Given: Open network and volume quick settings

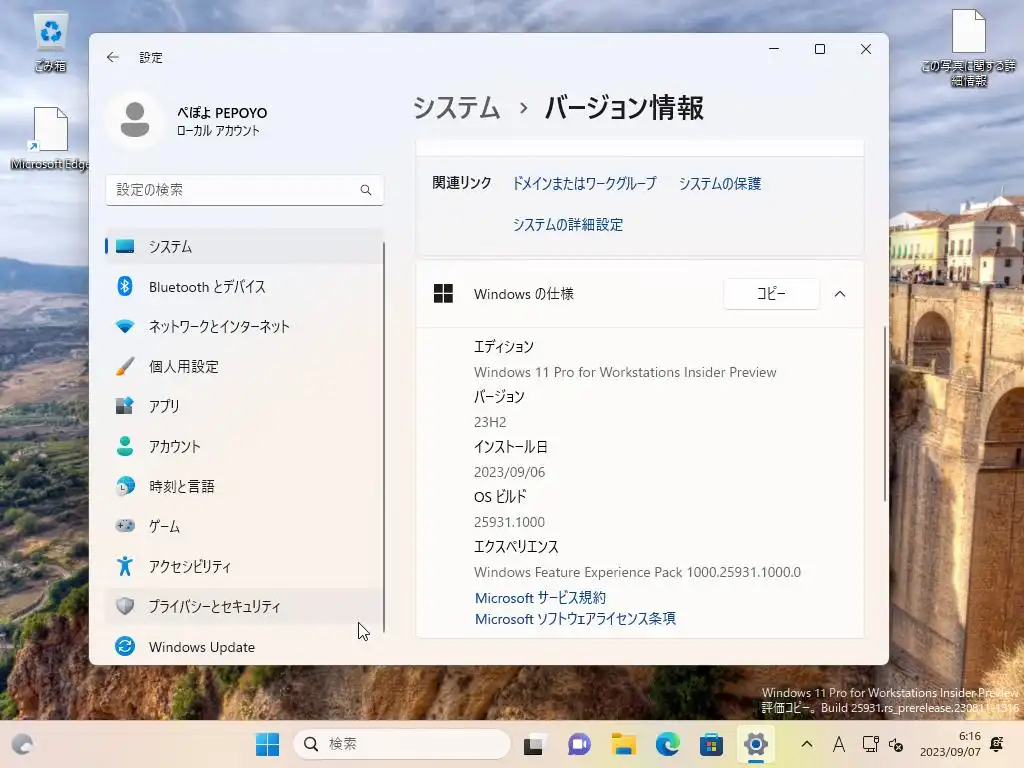Looking at the screenshot, I should point(883,744).
